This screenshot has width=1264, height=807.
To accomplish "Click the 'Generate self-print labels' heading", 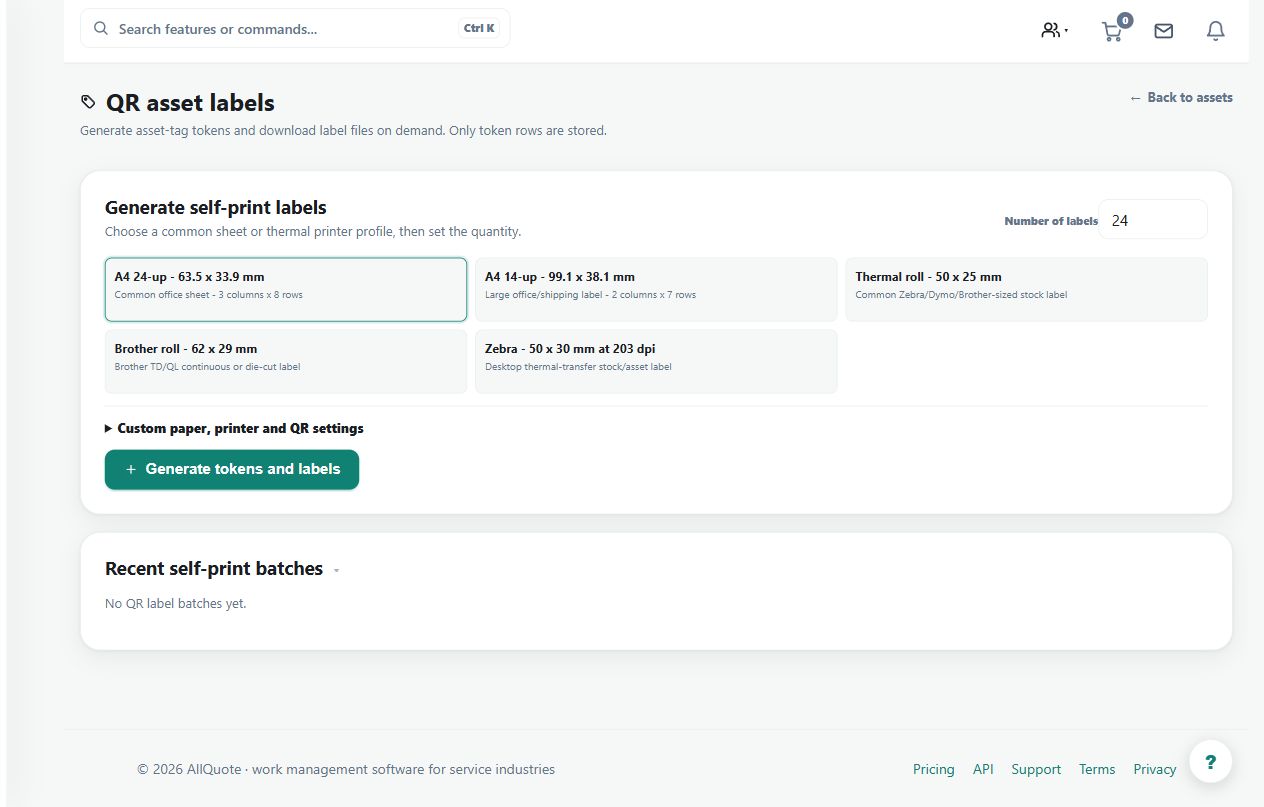I will [216, 208].
